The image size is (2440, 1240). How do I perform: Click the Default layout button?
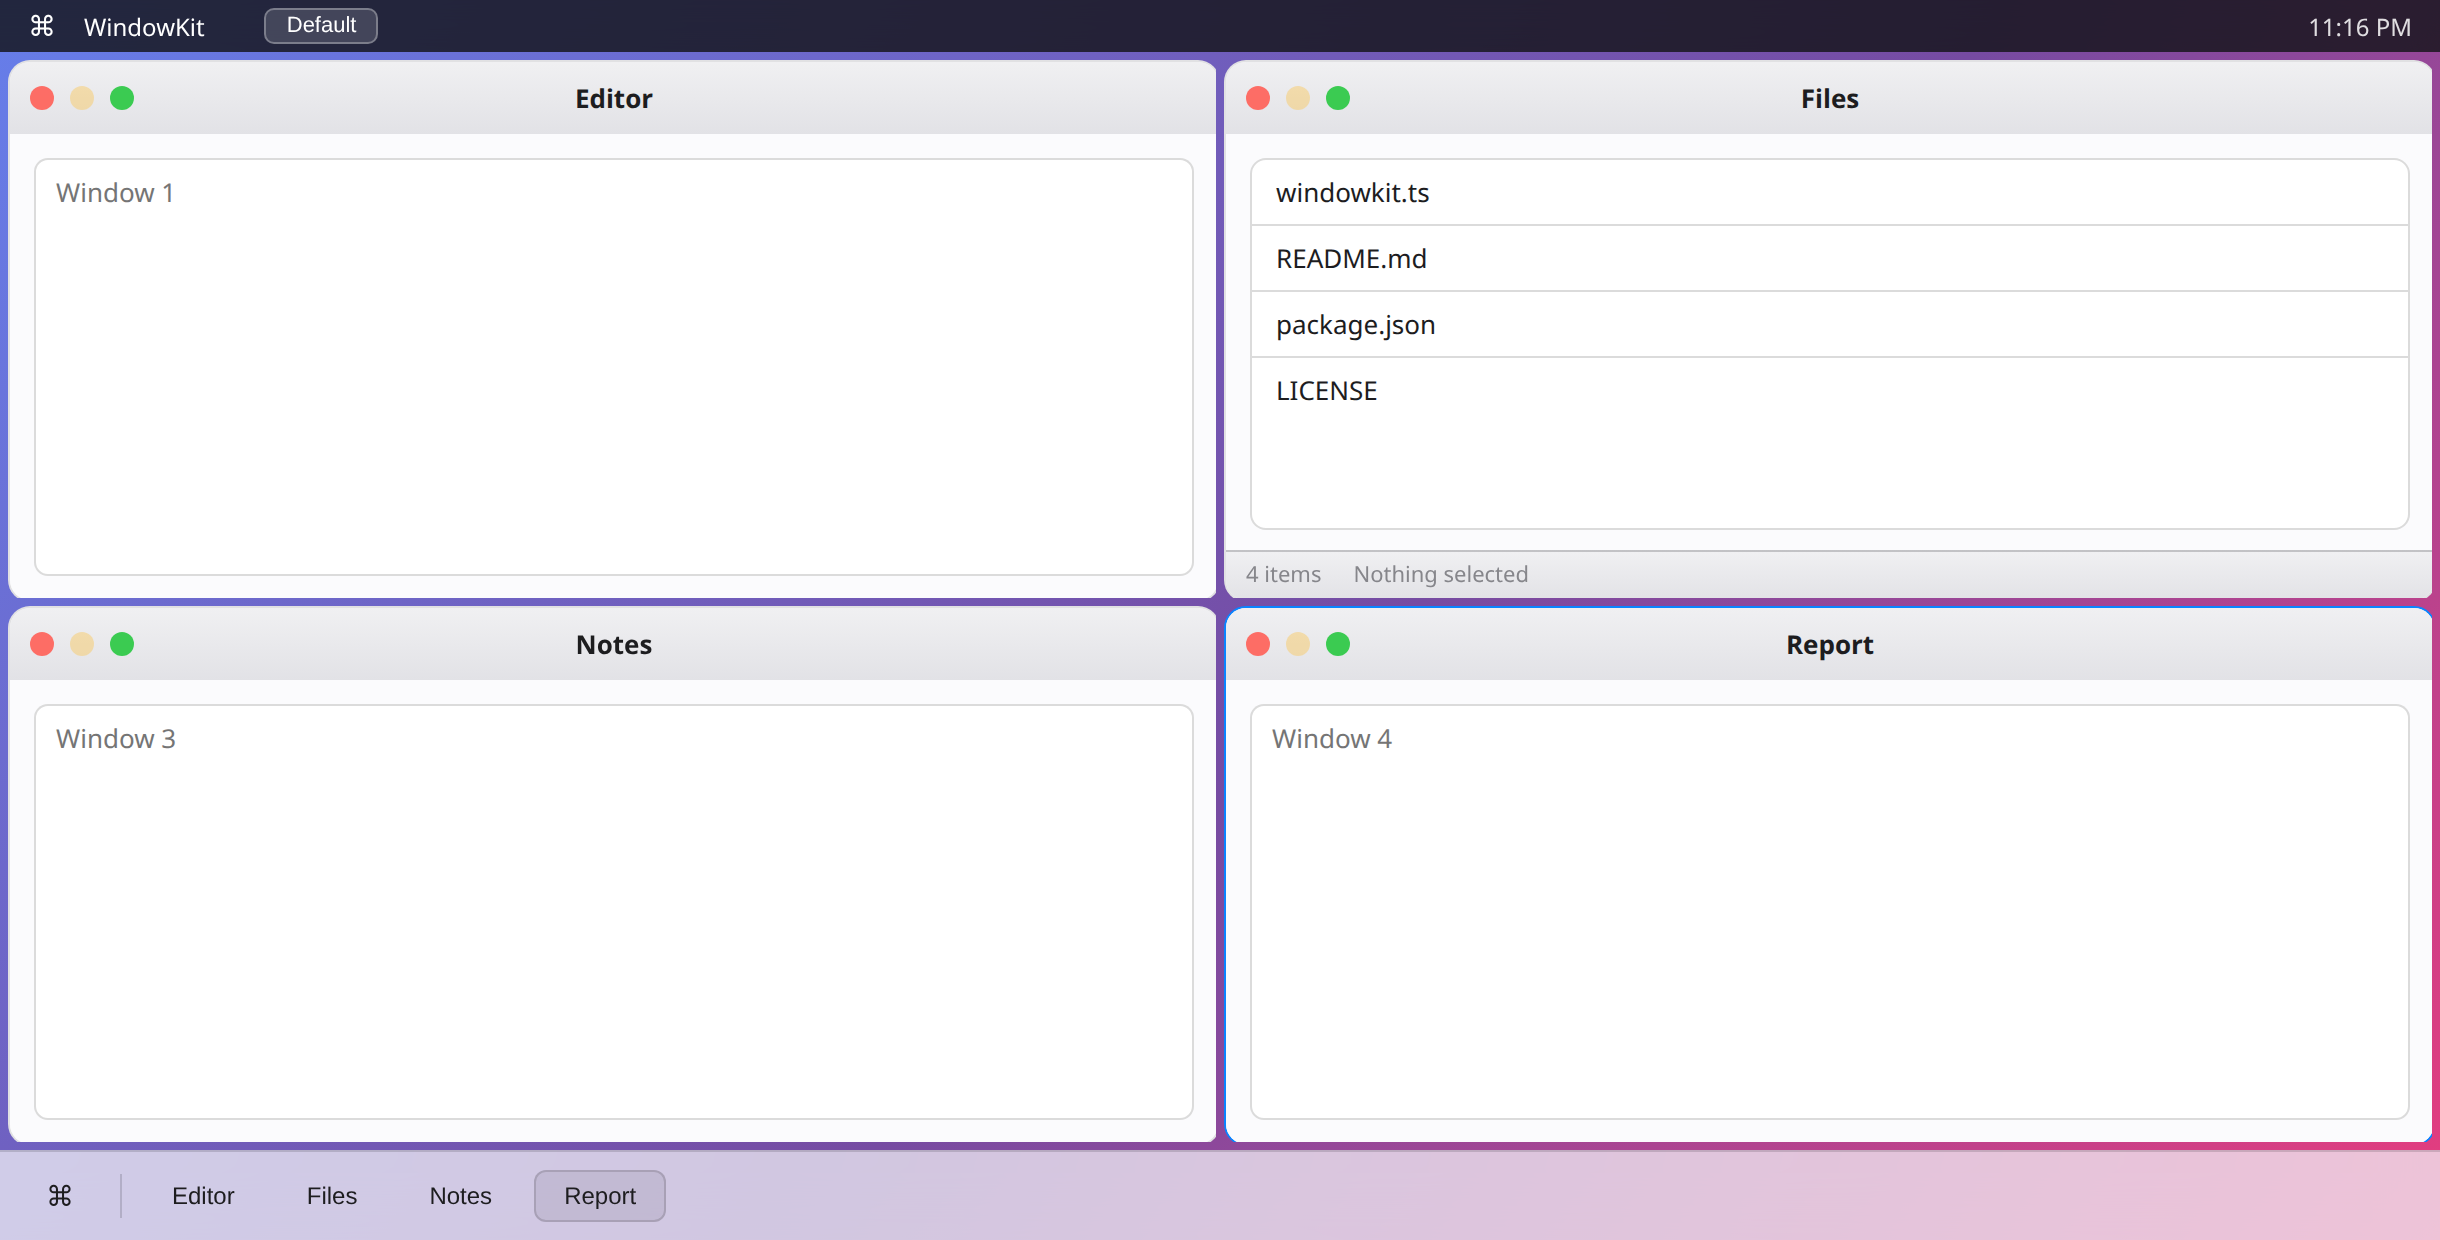coord(321,26)
